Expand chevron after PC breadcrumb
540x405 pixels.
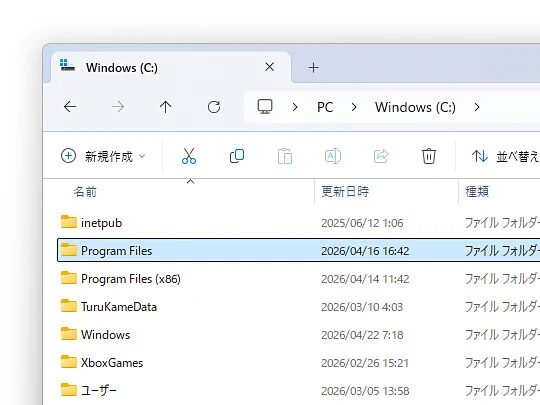pyautogui.click(x=354, y=107)
